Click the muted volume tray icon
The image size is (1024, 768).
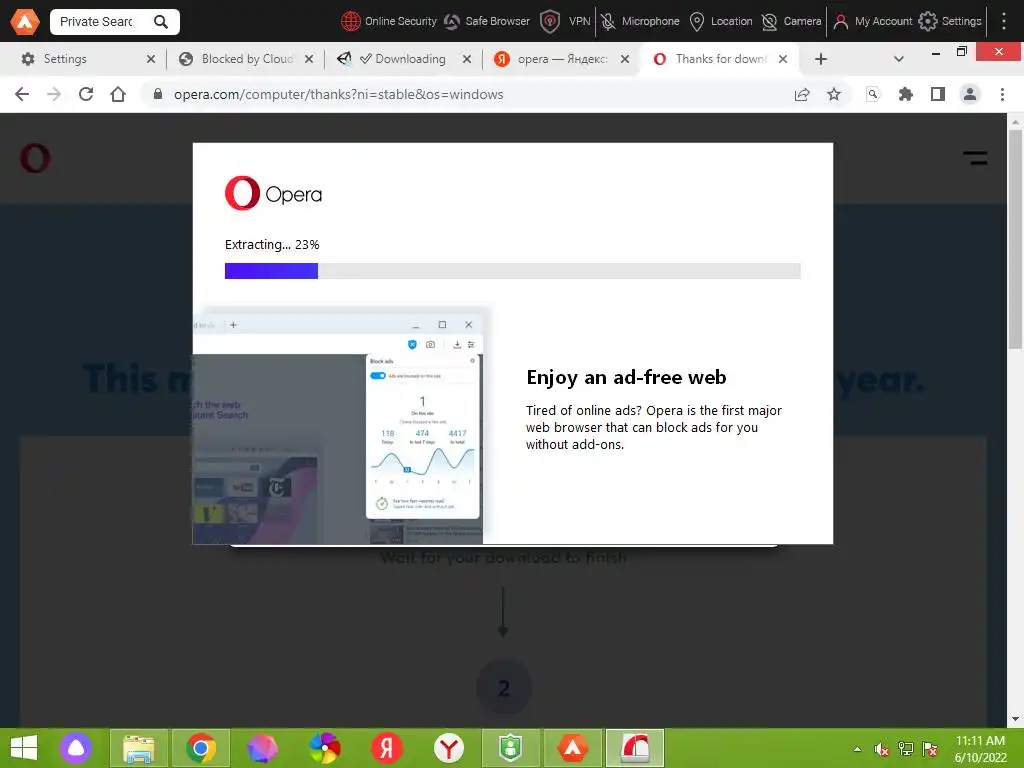[x=881, y=749]
